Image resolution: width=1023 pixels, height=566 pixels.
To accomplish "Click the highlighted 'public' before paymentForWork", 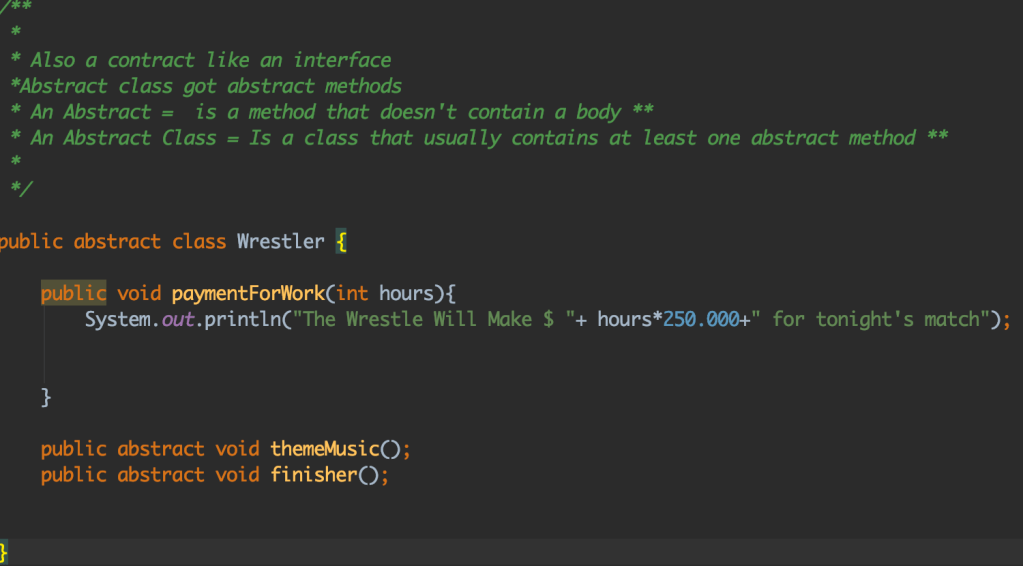I will [x=73, y=293].
